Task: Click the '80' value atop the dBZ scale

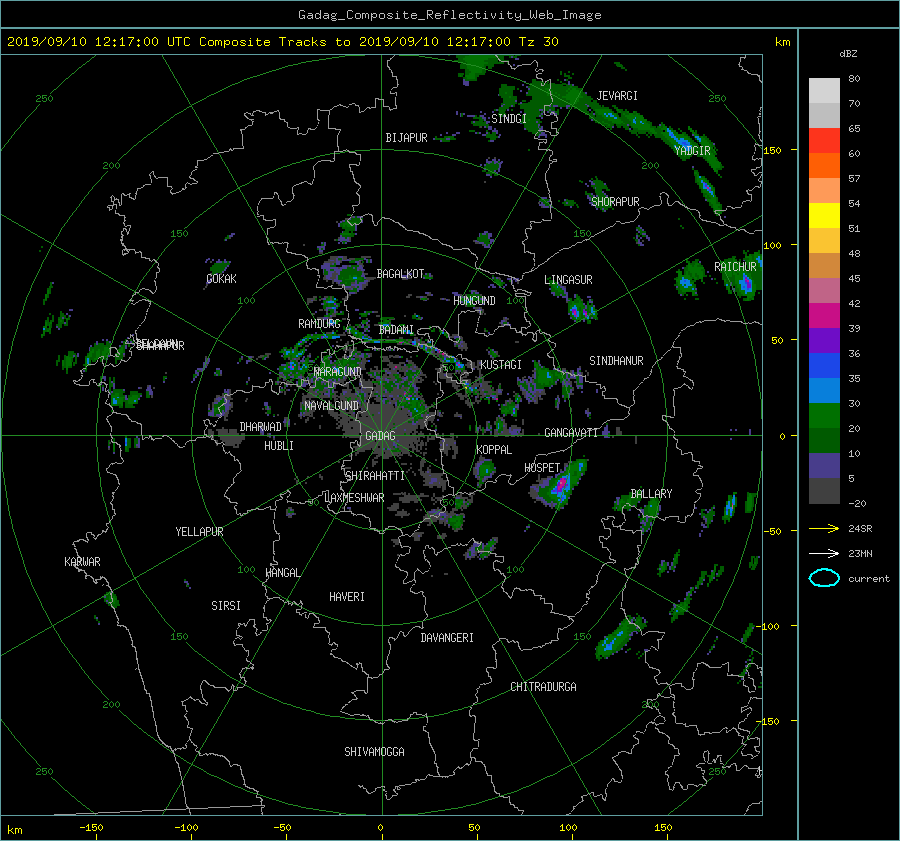Action: pyautogui.click(x=854, y=79)
